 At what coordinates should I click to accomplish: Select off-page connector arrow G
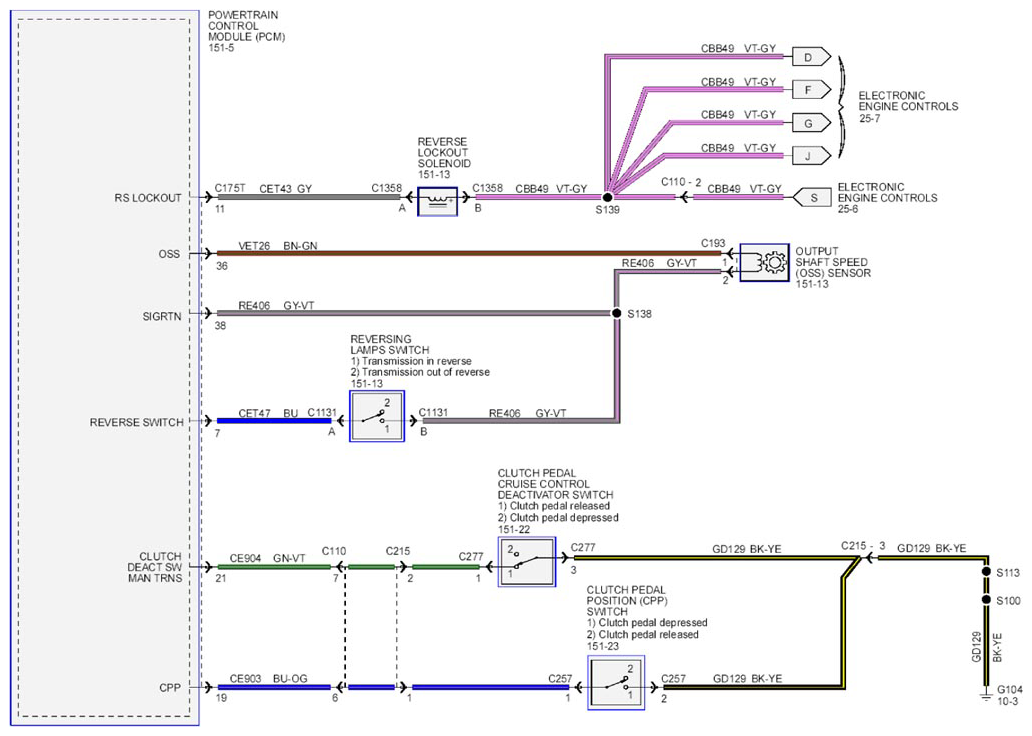pos(811,123)
